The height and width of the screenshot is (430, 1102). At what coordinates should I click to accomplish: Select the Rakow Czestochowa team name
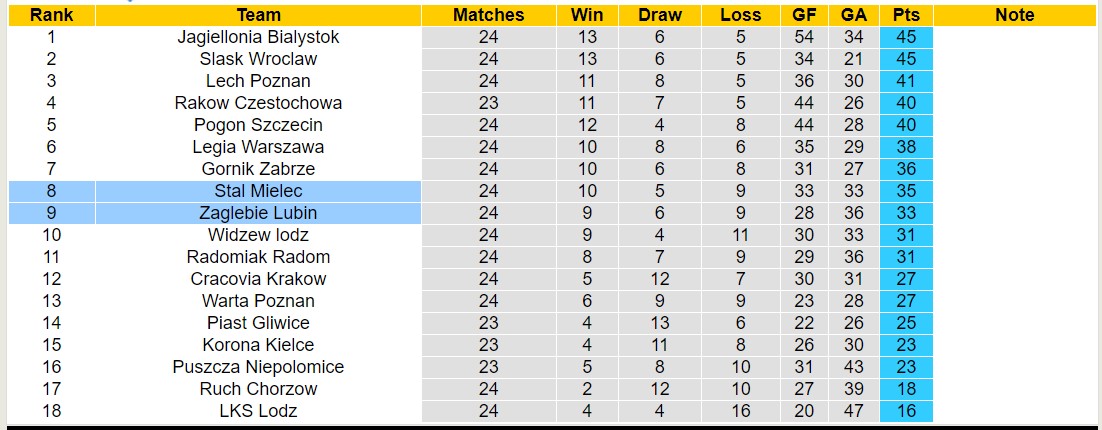click(258, 103)
